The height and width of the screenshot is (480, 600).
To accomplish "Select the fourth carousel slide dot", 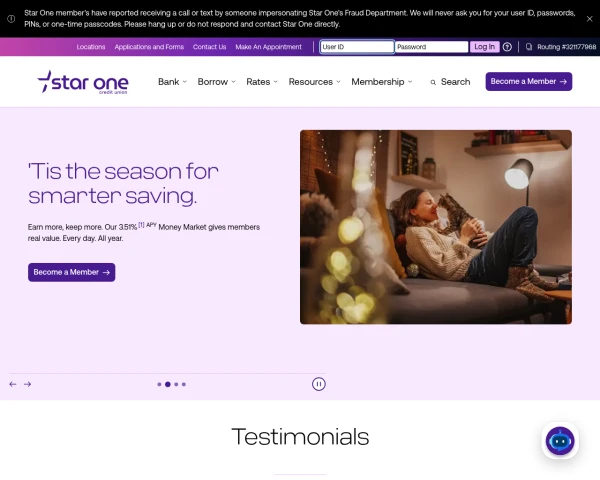I will (184, 384).
